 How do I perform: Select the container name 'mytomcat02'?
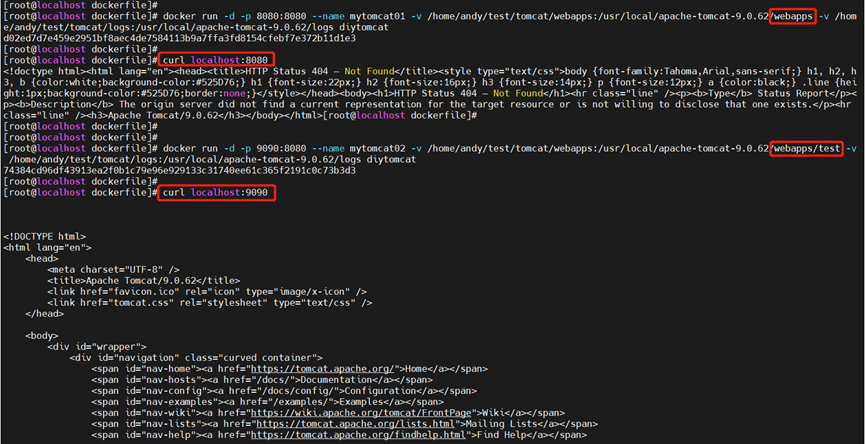[x=378, y=148]
